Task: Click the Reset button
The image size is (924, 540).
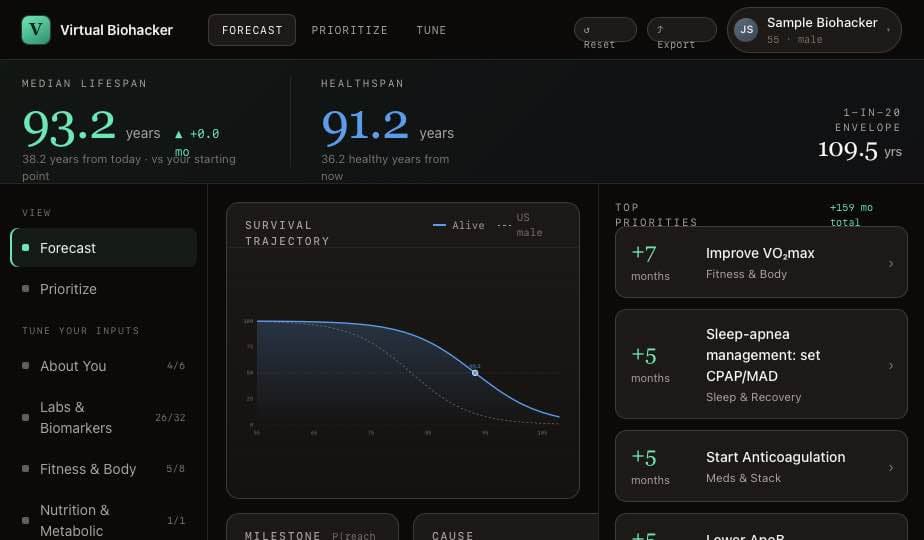Action: 605,30
